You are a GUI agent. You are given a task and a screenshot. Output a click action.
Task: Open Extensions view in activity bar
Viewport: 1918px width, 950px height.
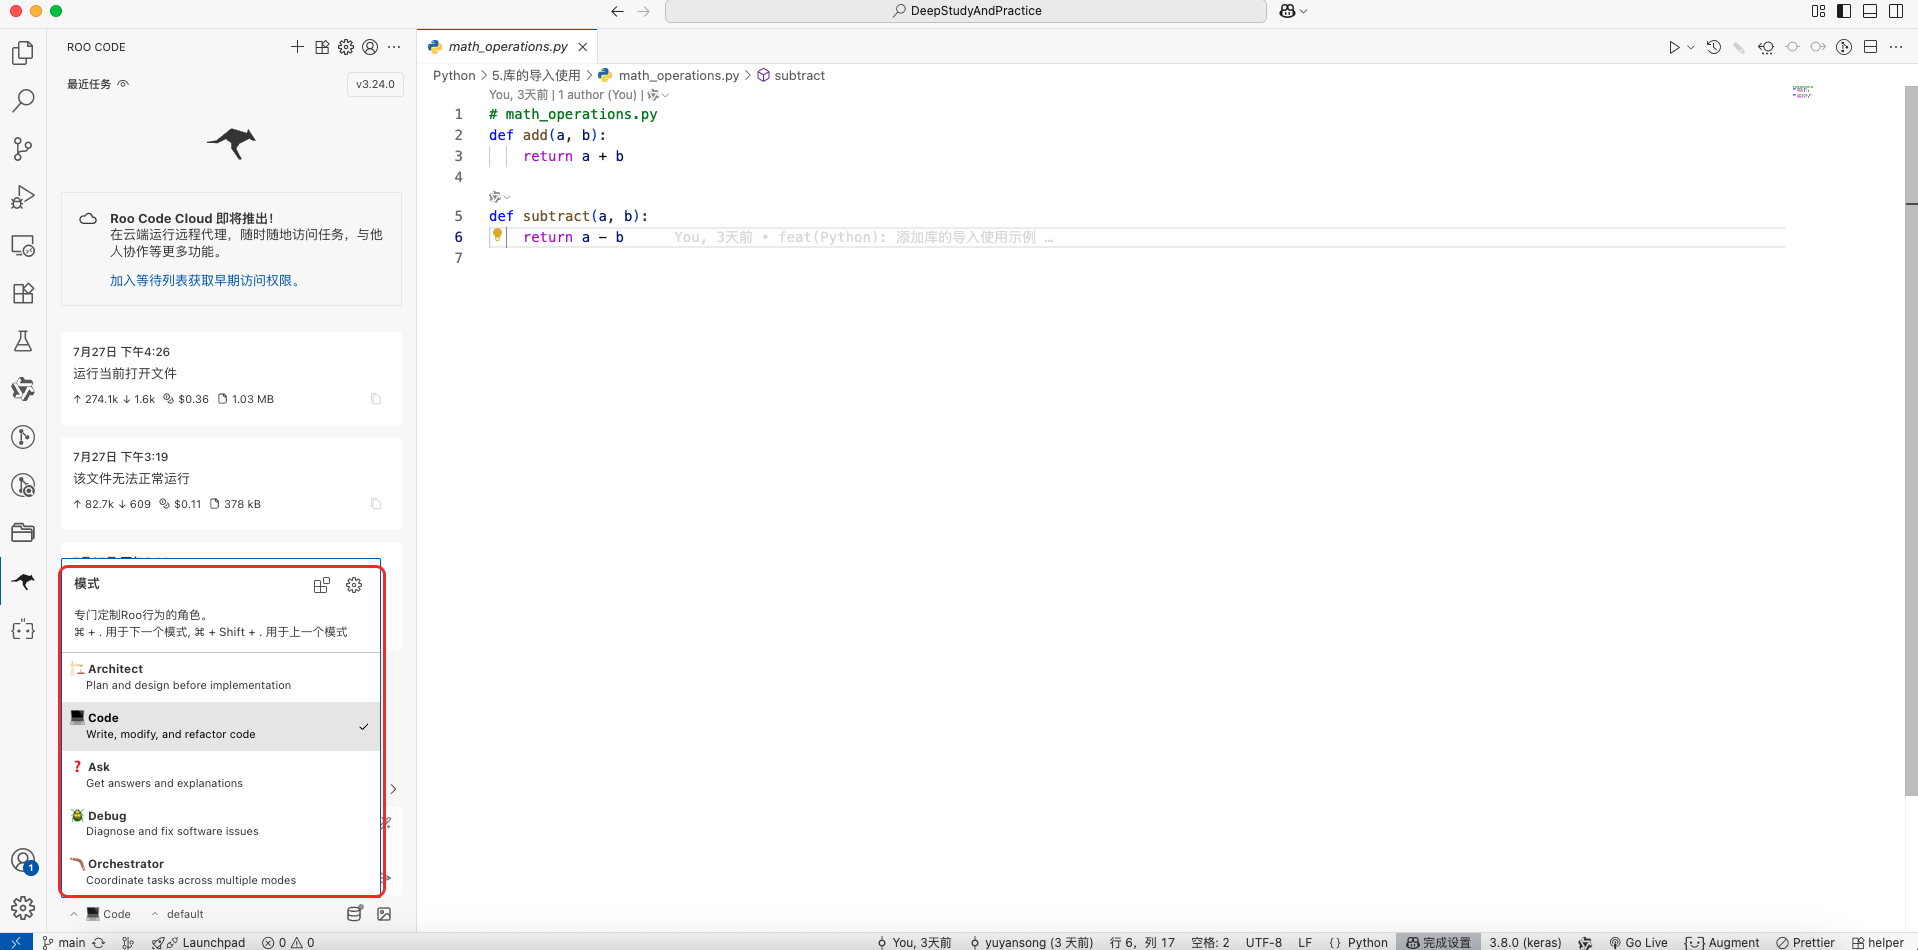[23, 293]
